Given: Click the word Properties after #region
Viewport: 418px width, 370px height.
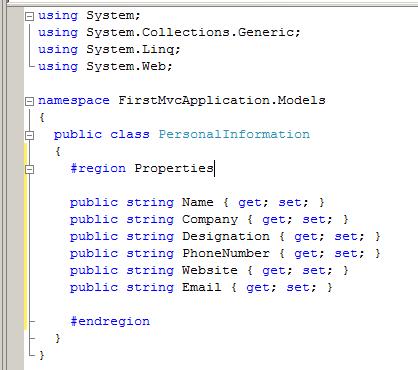Looking at the screenshot, I should coord(174,168).
